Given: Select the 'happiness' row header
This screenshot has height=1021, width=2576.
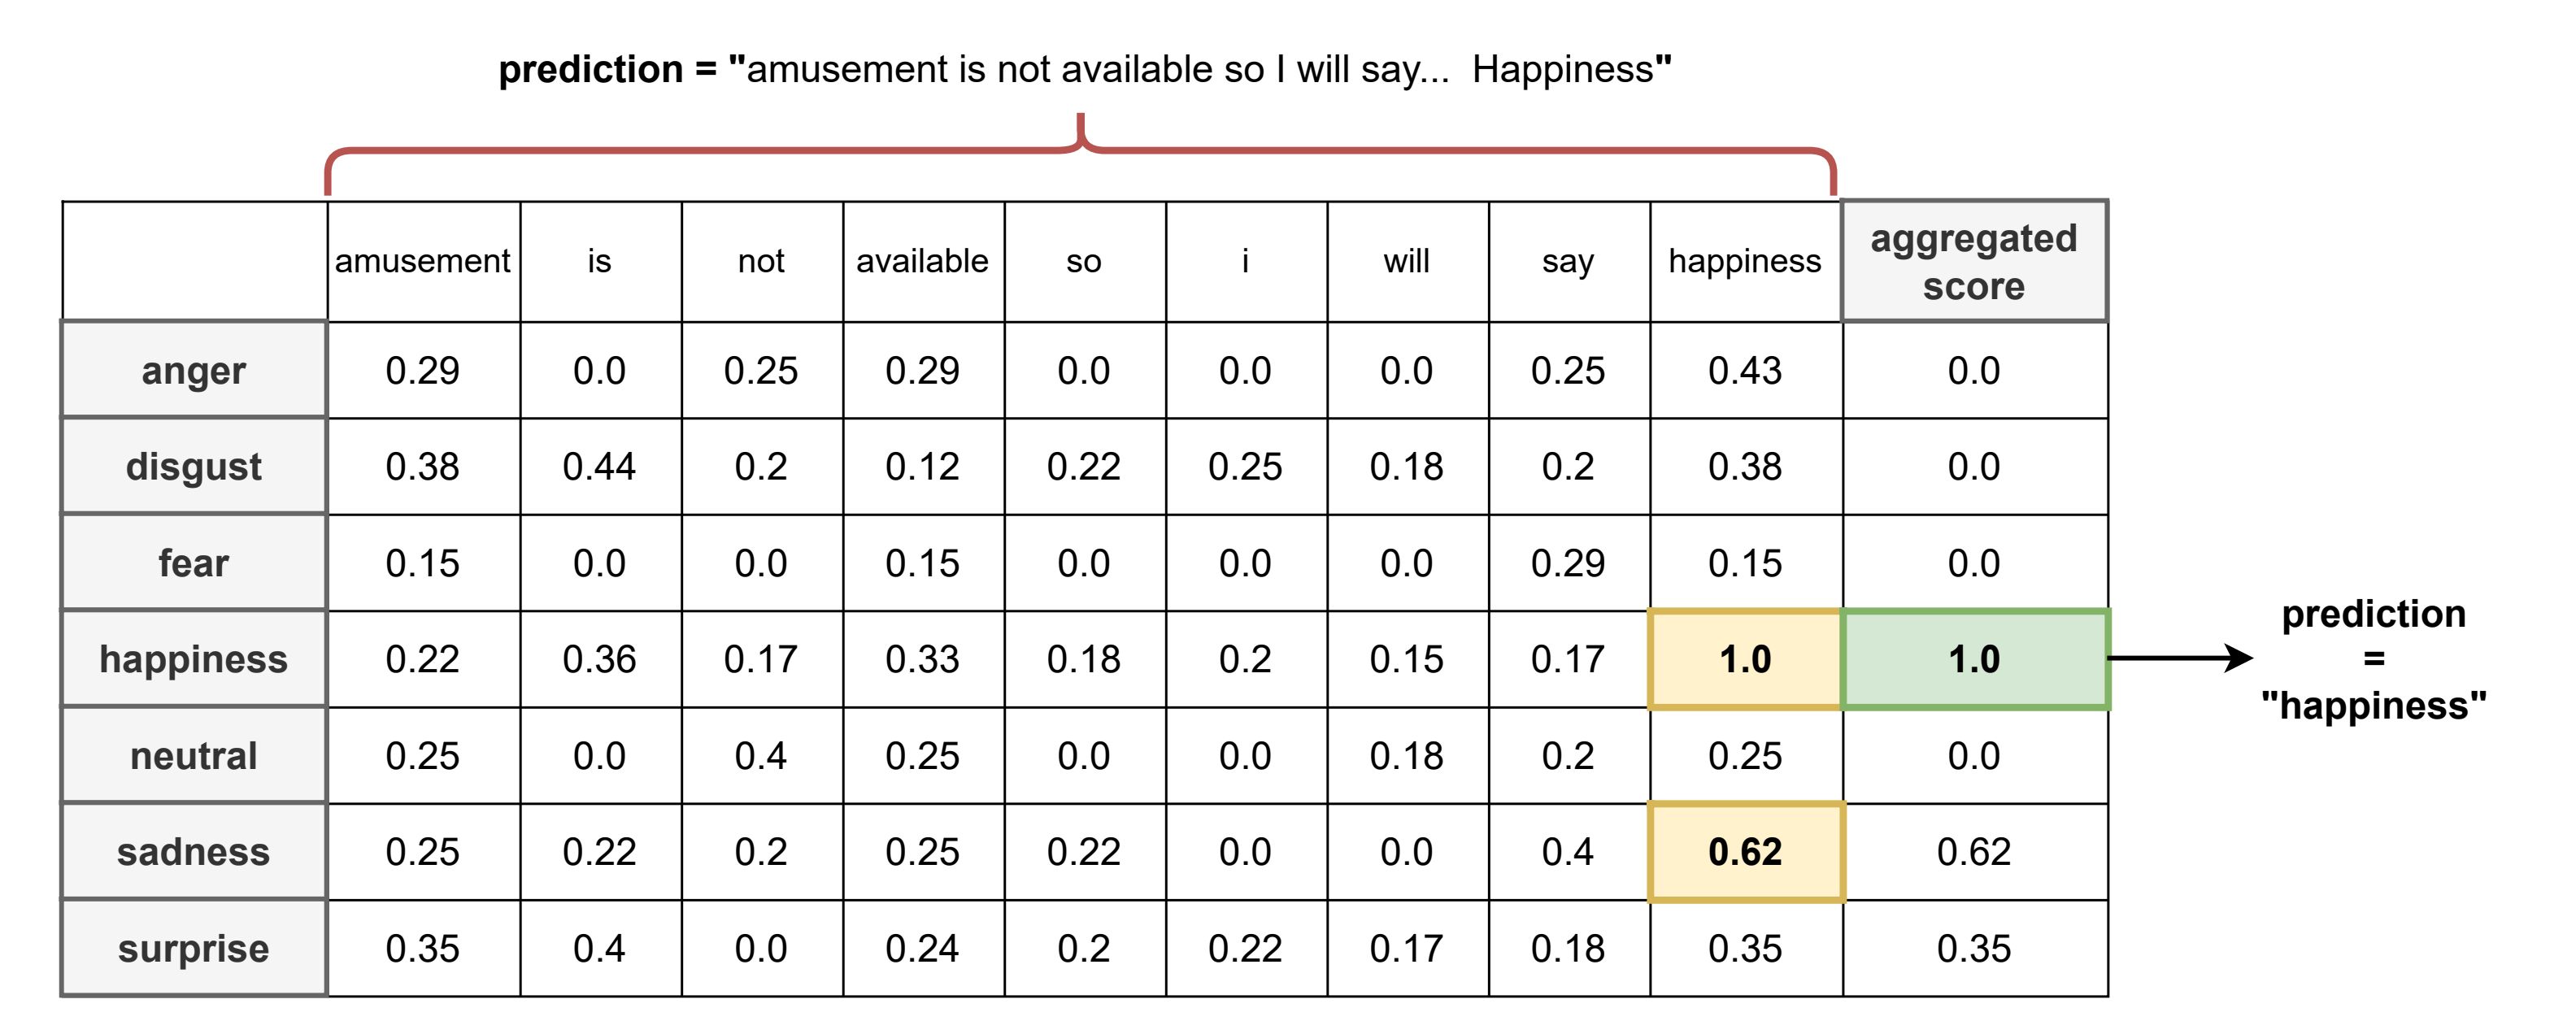Looking at the screenshot, I should tap(194, 659).
